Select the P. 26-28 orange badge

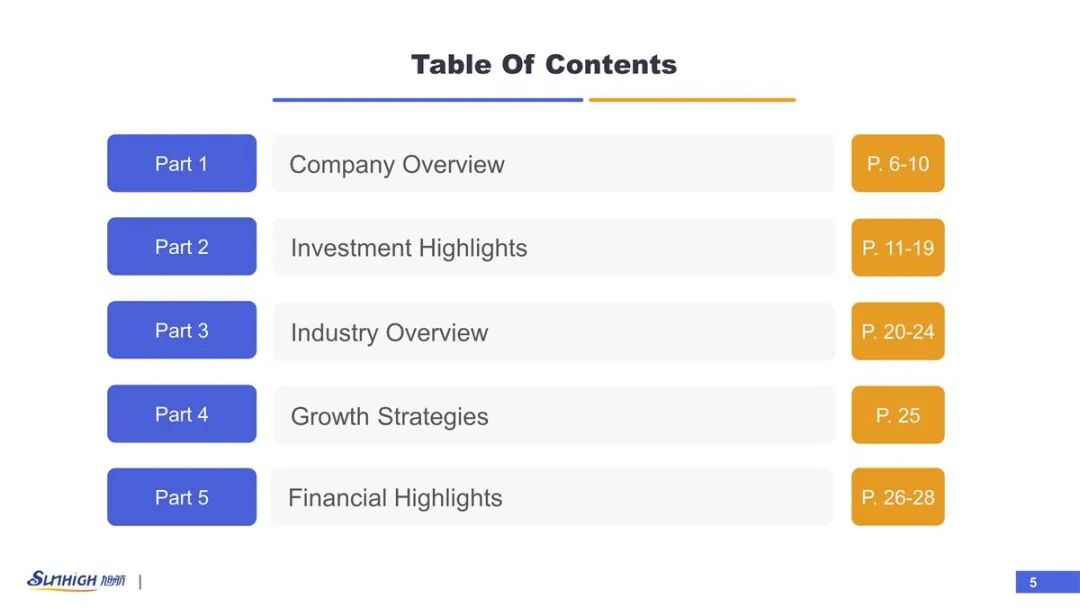[897, 497]
